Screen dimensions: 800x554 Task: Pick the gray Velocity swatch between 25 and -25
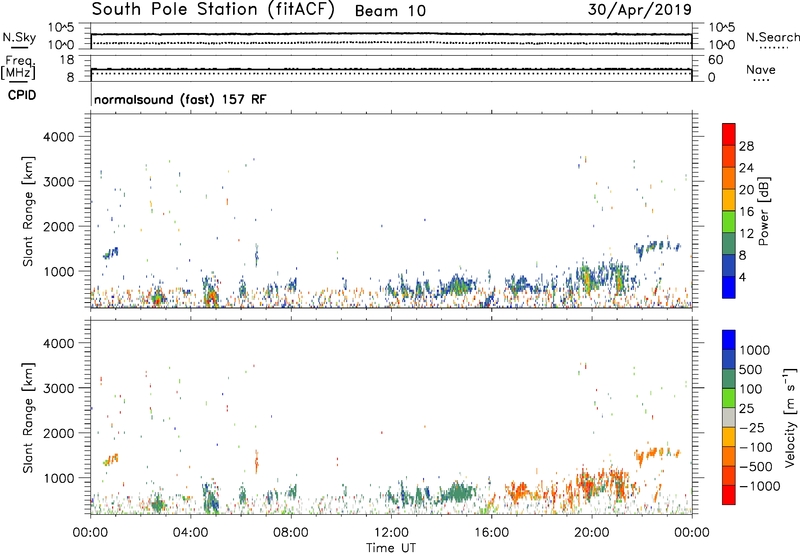729,418
